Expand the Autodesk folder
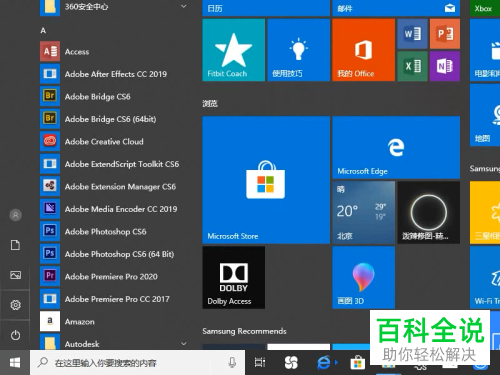 coord(115,343)
